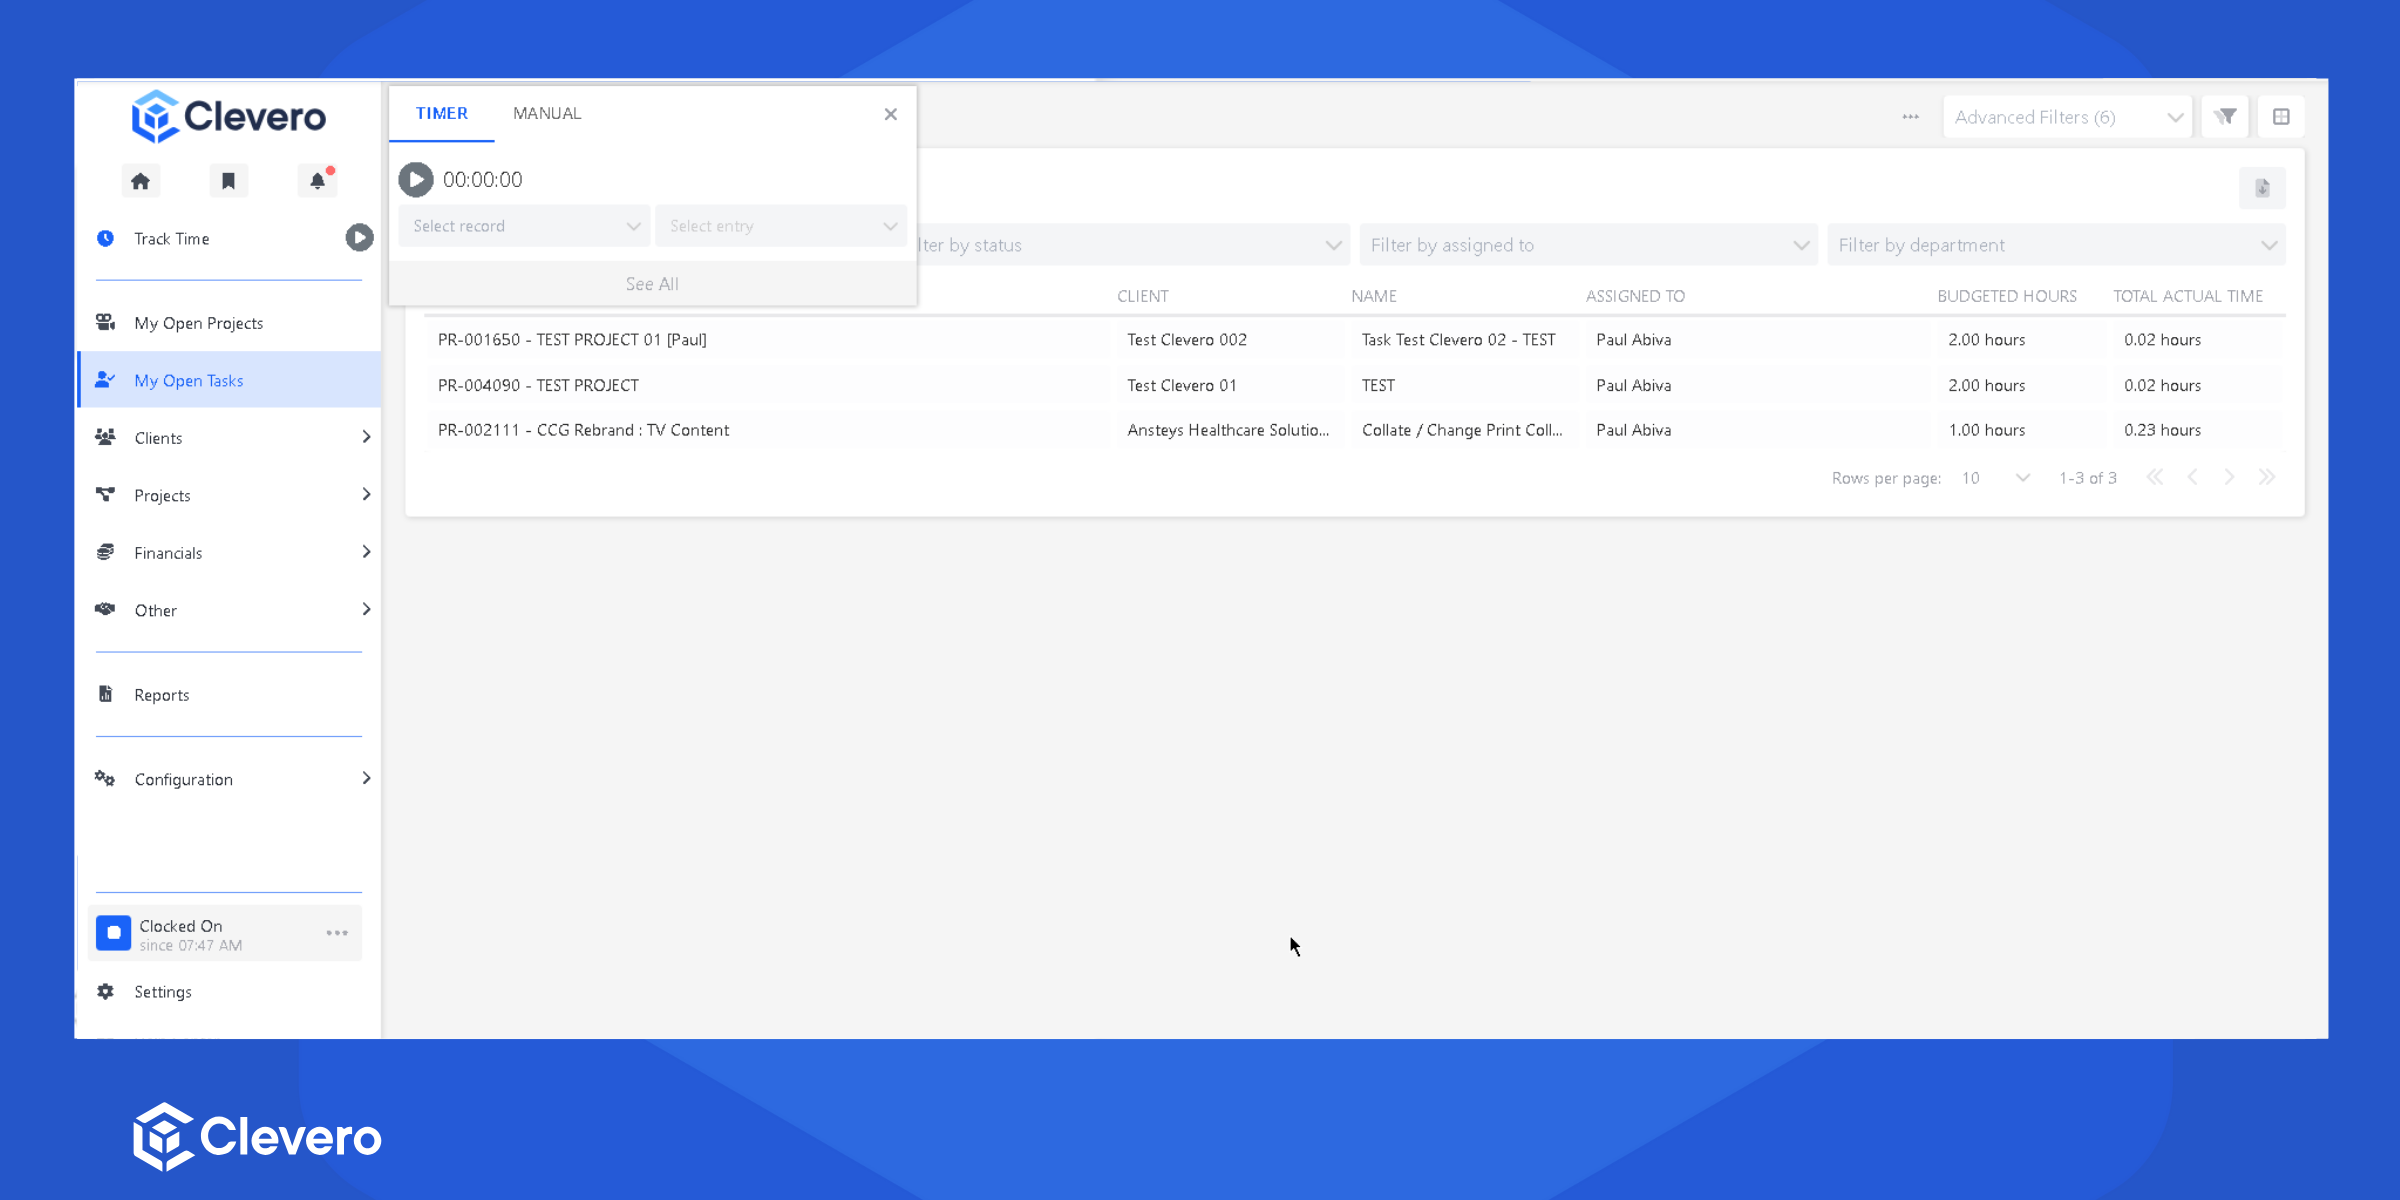
Task: Open My Open Projects in sidebar
Action: pyautogui.click(x=199, y=323)
